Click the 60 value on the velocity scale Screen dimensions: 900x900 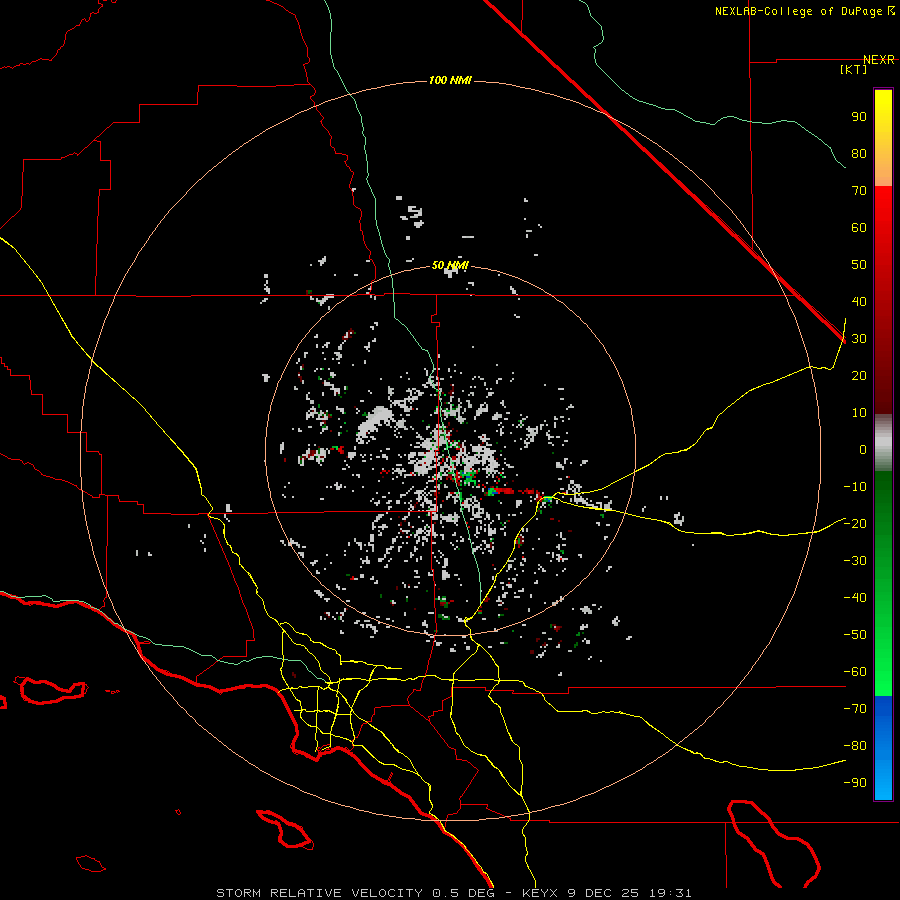coord(859,228)
